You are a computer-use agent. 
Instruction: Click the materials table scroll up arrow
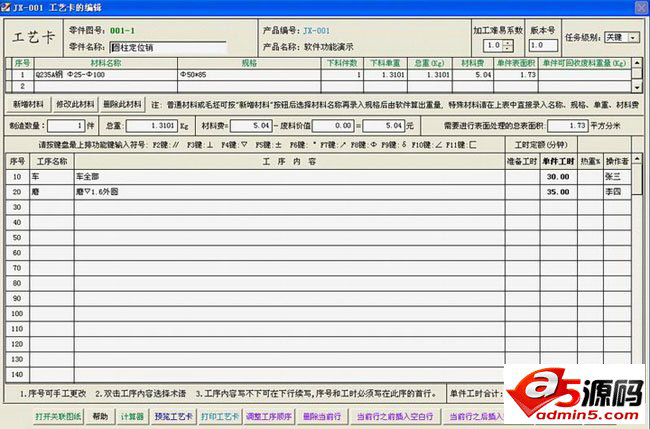coord(637,63)
